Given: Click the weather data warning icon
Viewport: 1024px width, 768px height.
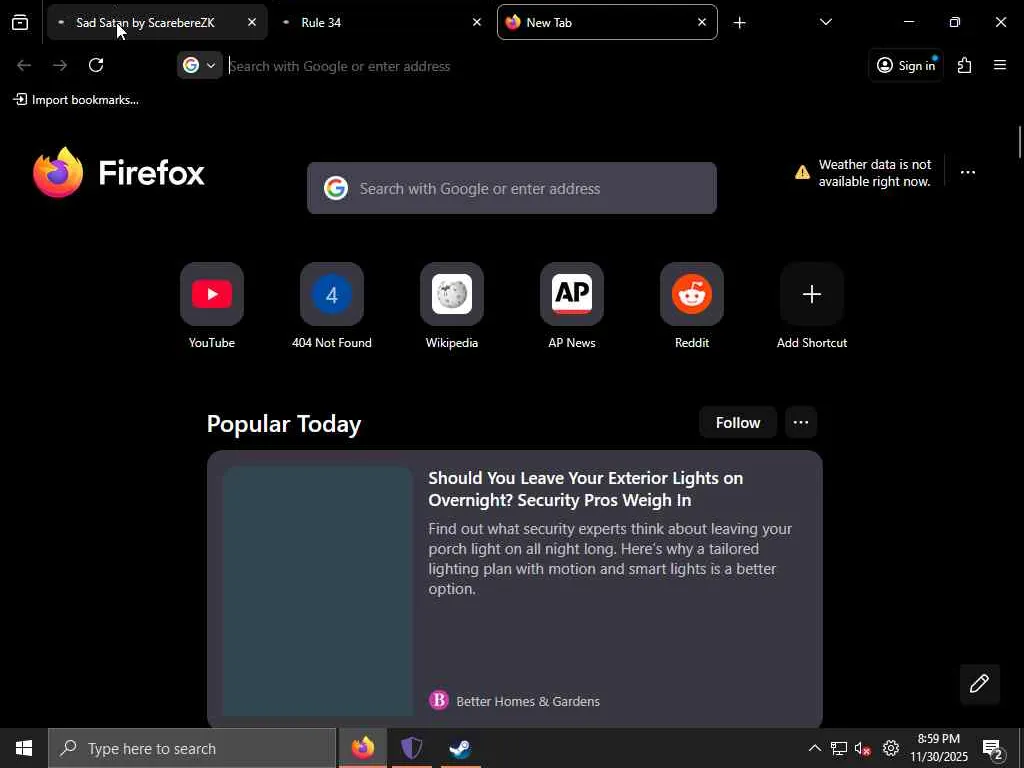Looking at the screenshot, I should pos(802,172).
